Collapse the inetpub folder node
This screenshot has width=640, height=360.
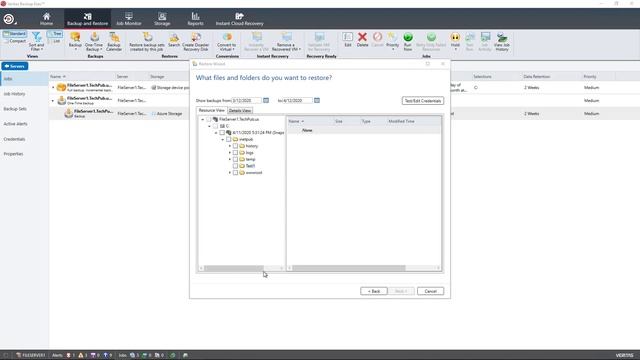coord(222,140)
